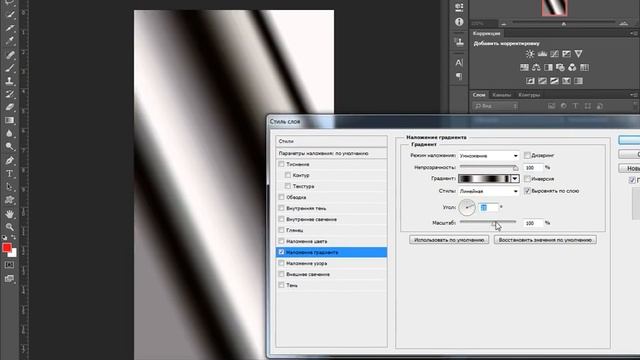
Task: Select the Gradient tool
Action: pyautogui.click(x=10, y=120)
